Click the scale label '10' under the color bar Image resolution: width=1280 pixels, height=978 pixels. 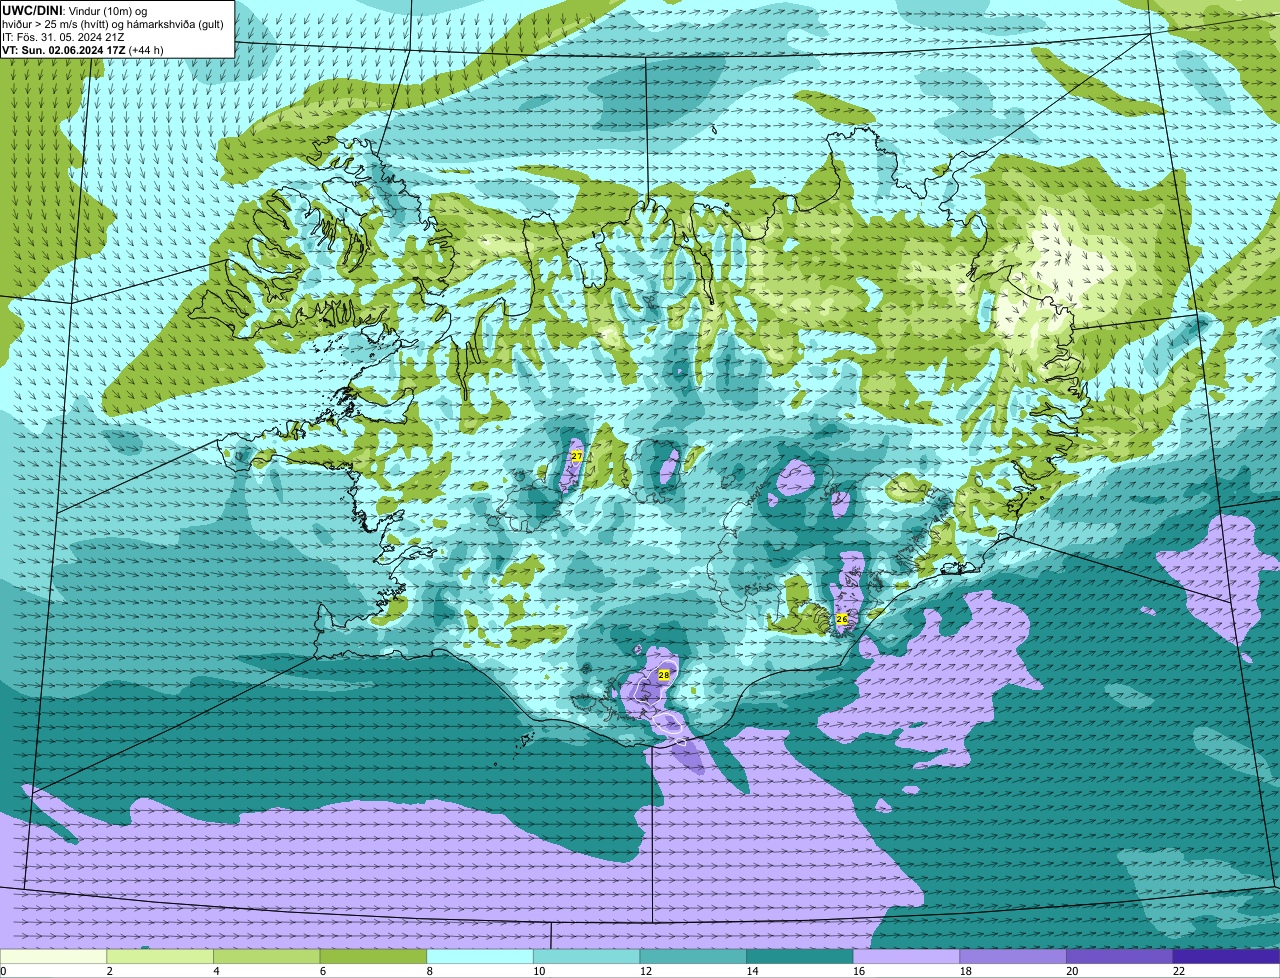(x=539, y=971)
